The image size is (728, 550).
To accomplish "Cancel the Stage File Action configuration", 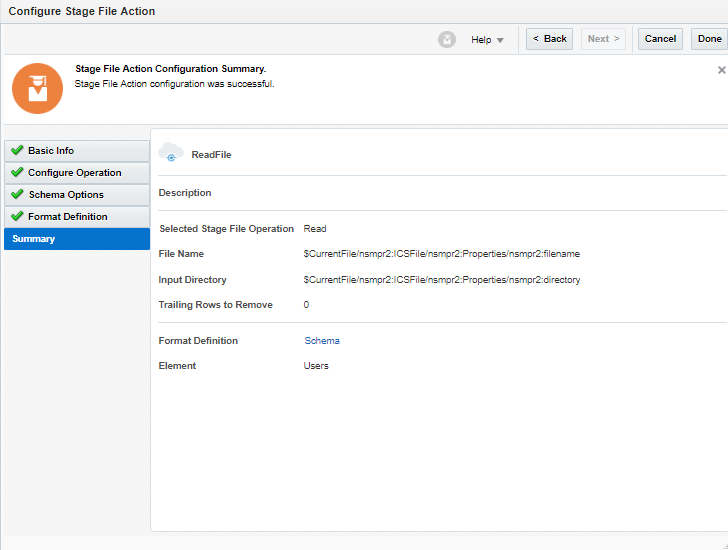I will pos(660,39).
